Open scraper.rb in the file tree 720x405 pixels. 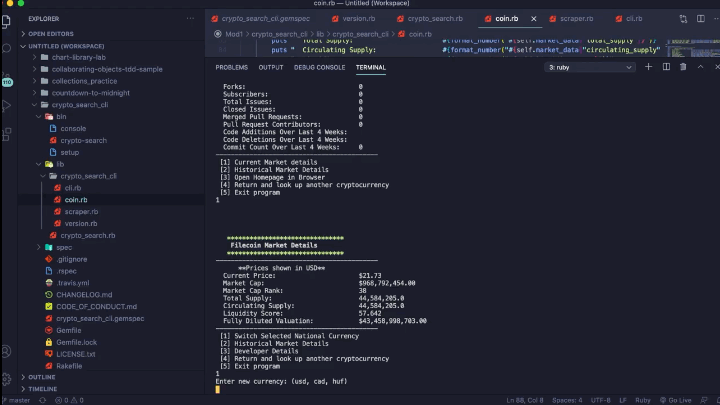pyautogui.click(x=81, y=212)
